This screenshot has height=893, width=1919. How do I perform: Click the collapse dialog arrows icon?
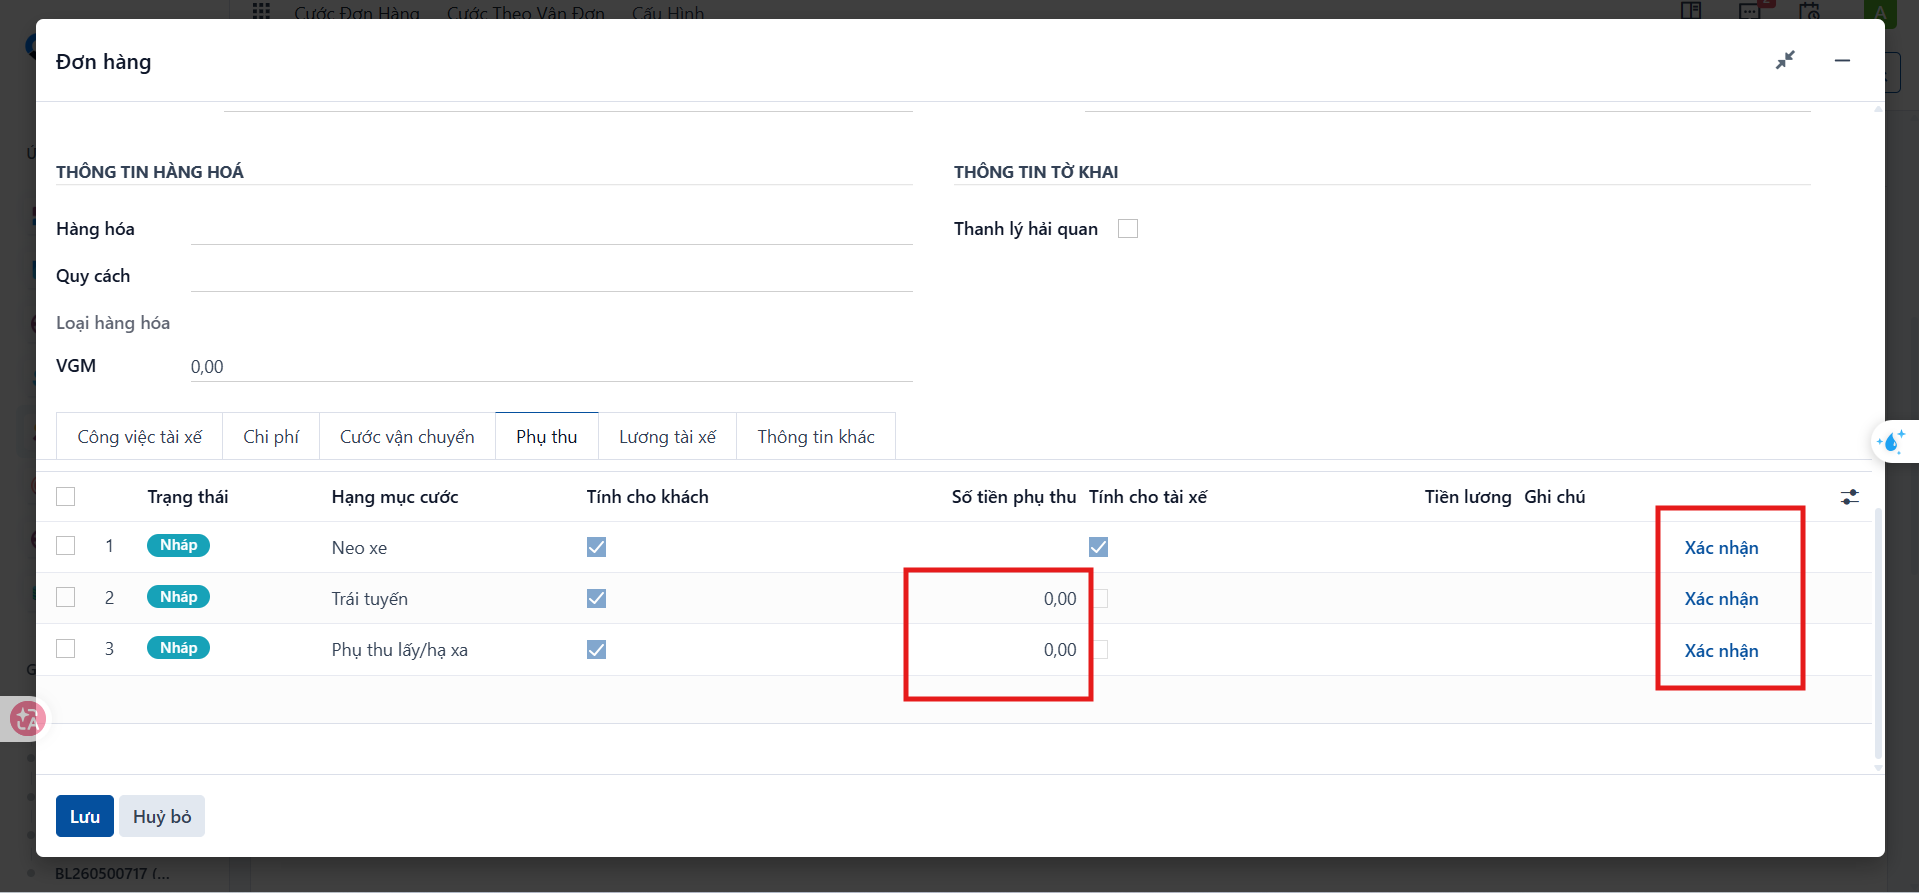tap(1785, 60)
